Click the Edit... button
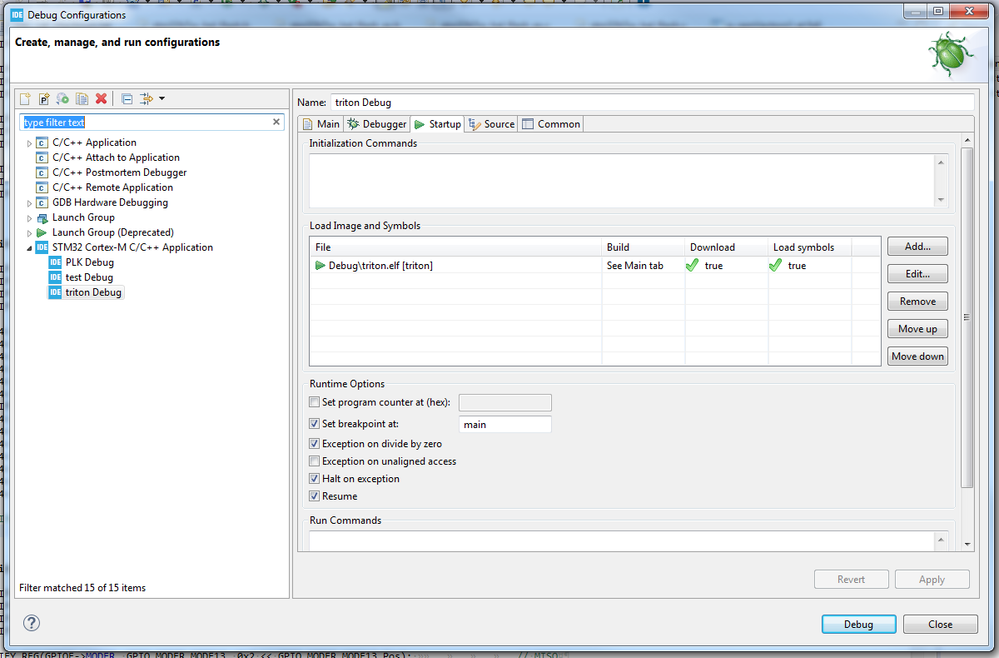Screen dimensions: 999x658 tap(917, 274)
